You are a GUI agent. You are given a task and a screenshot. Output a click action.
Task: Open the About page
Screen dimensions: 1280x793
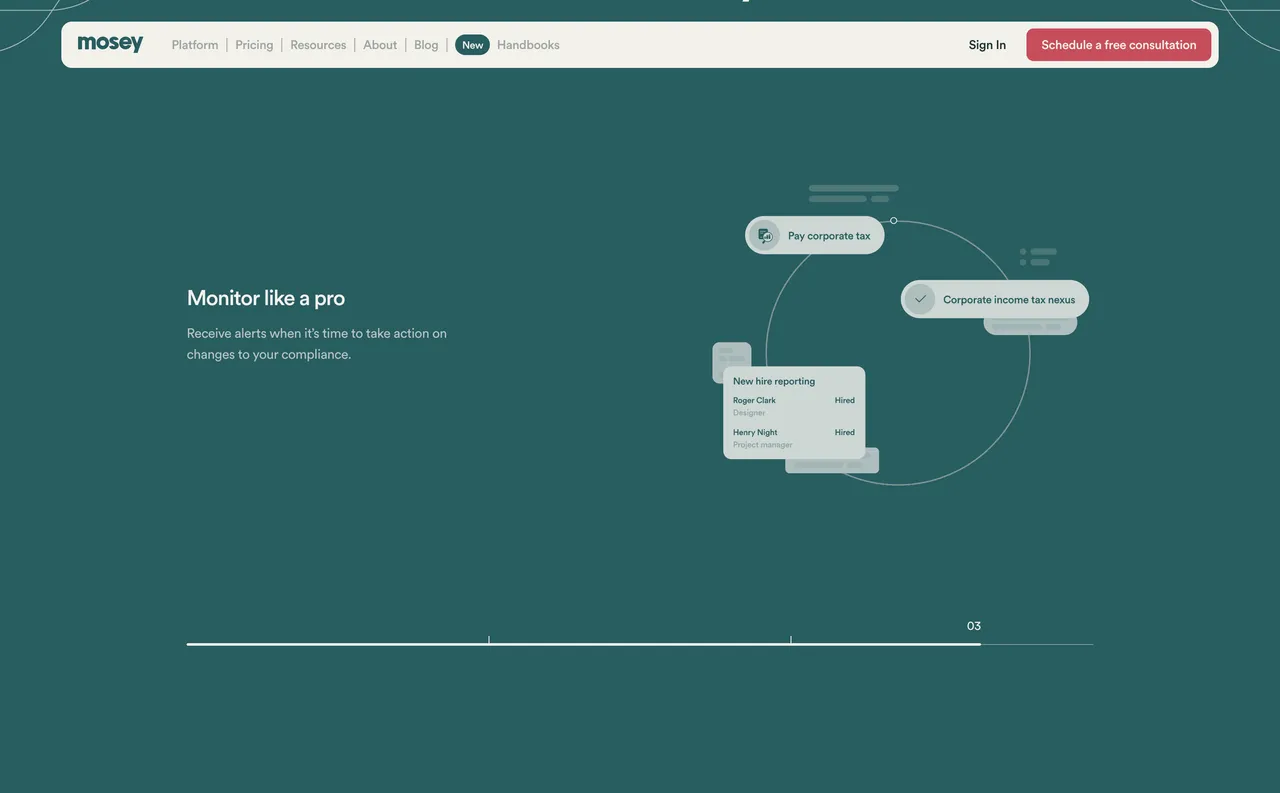[x=380, y=43]
